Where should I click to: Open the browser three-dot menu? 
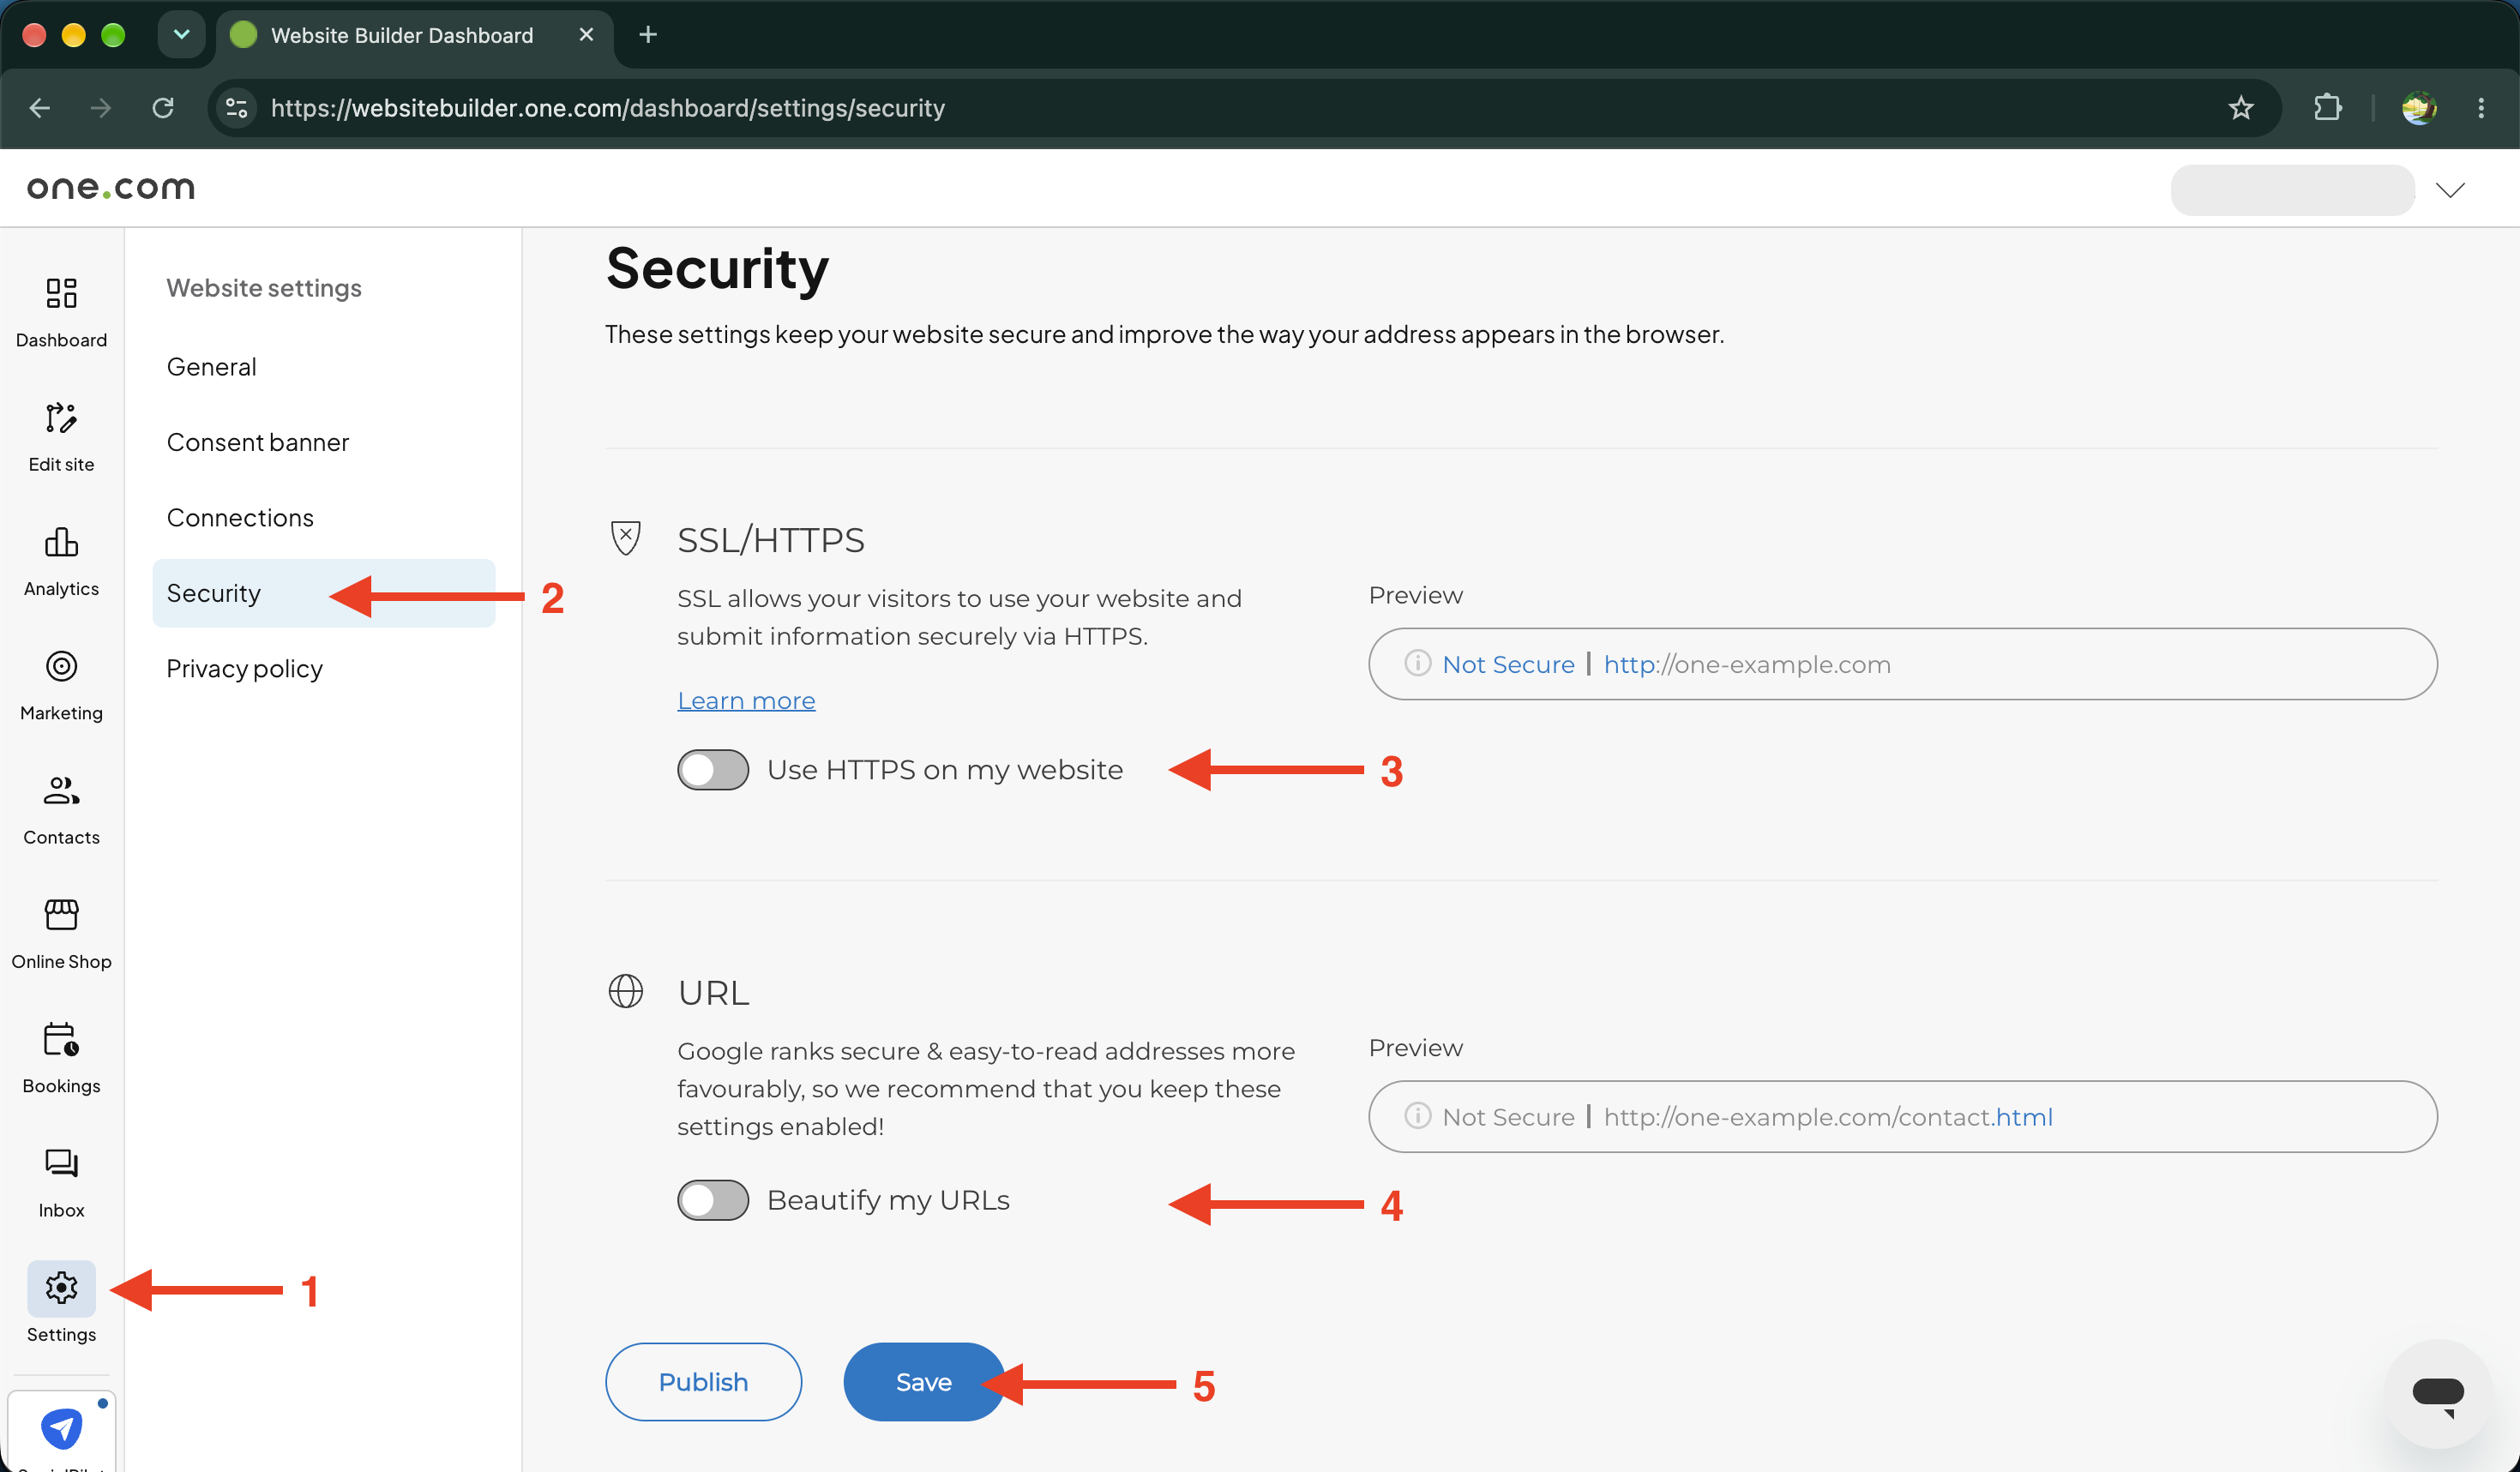pos(2481,108)
